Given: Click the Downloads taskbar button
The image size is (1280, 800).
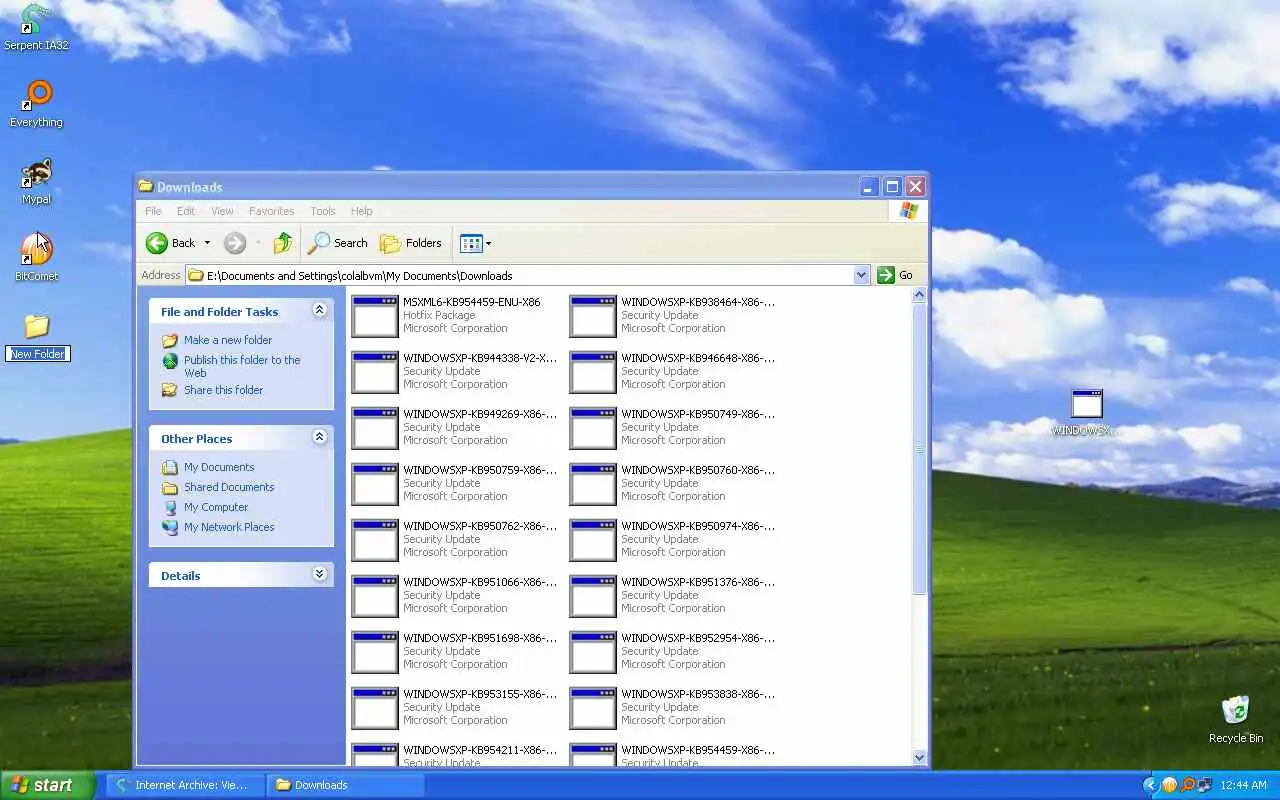Looking at the screenshot, I should coord(346,785).
